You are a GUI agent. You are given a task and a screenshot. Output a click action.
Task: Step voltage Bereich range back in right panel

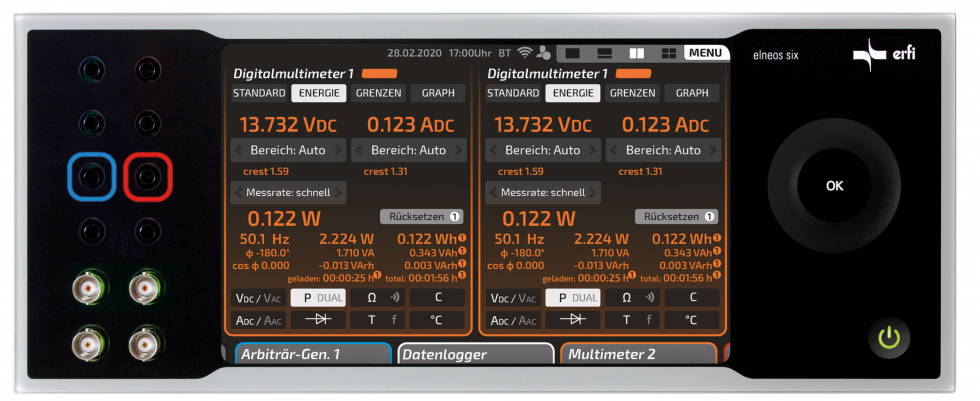[494, 150]
